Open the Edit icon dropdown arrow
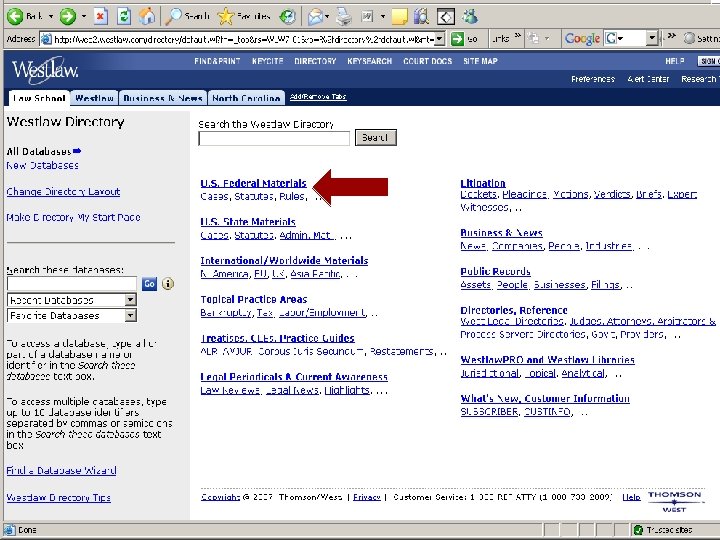 383,17
